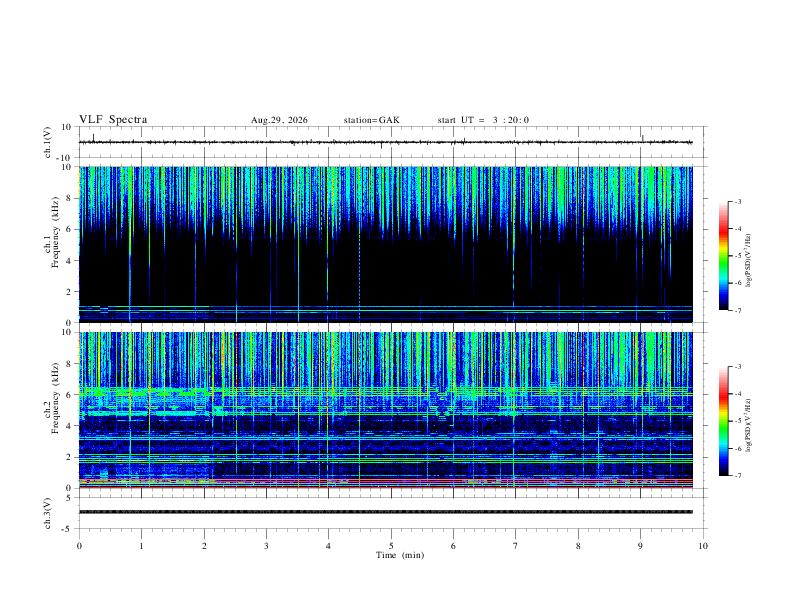Click the 9 minute tick on time axis
This screenshot has width=792, height=612.
coord(640,546)
